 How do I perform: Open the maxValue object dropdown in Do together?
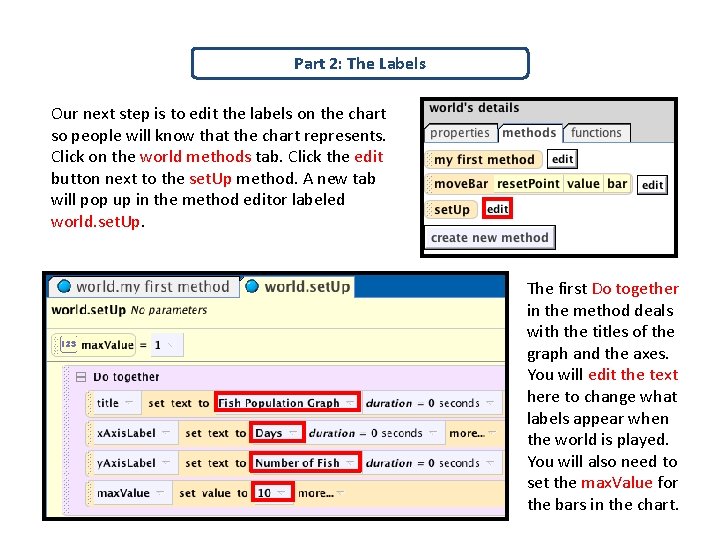pyautogui.click(x=160, y=492)
